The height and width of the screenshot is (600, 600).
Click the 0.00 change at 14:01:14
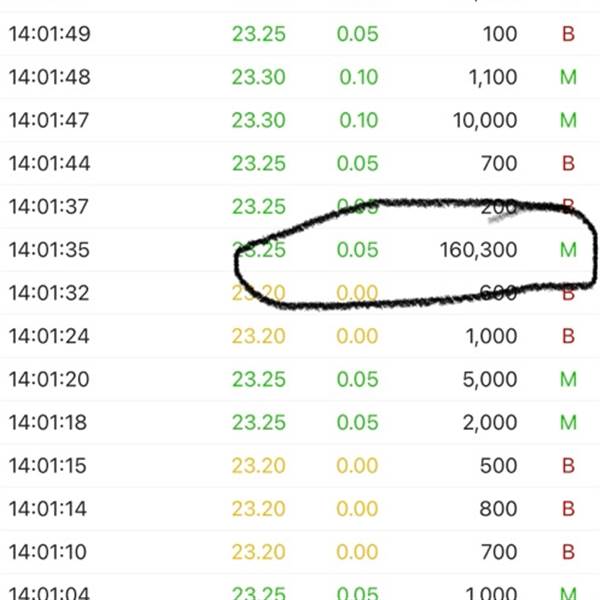pyautogui.click(x=357, y=508)
